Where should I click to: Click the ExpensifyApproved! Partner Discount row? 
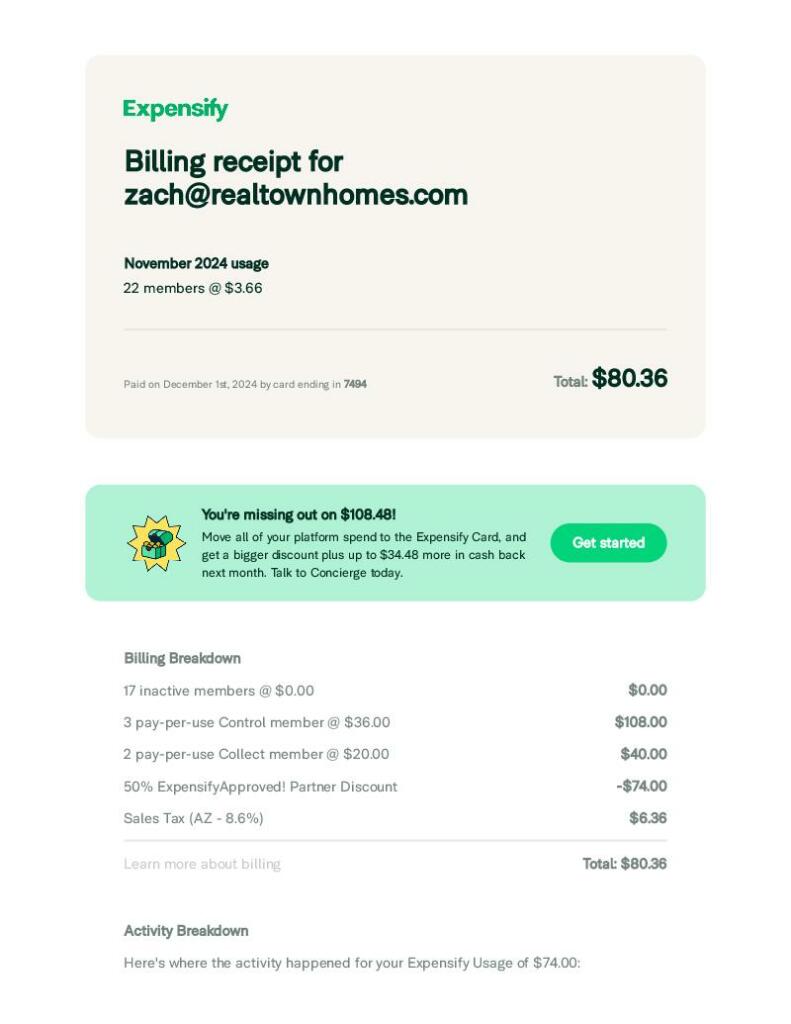tap(260, 786)
